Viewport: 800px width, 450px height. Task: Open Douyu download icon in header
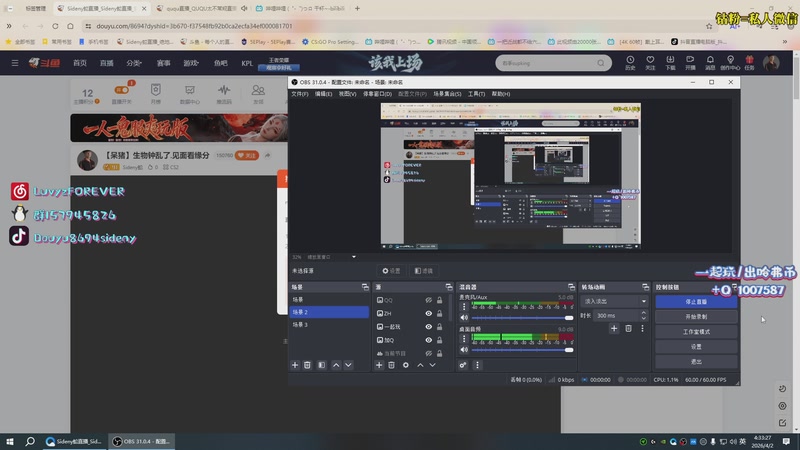(x=670, y=63)
